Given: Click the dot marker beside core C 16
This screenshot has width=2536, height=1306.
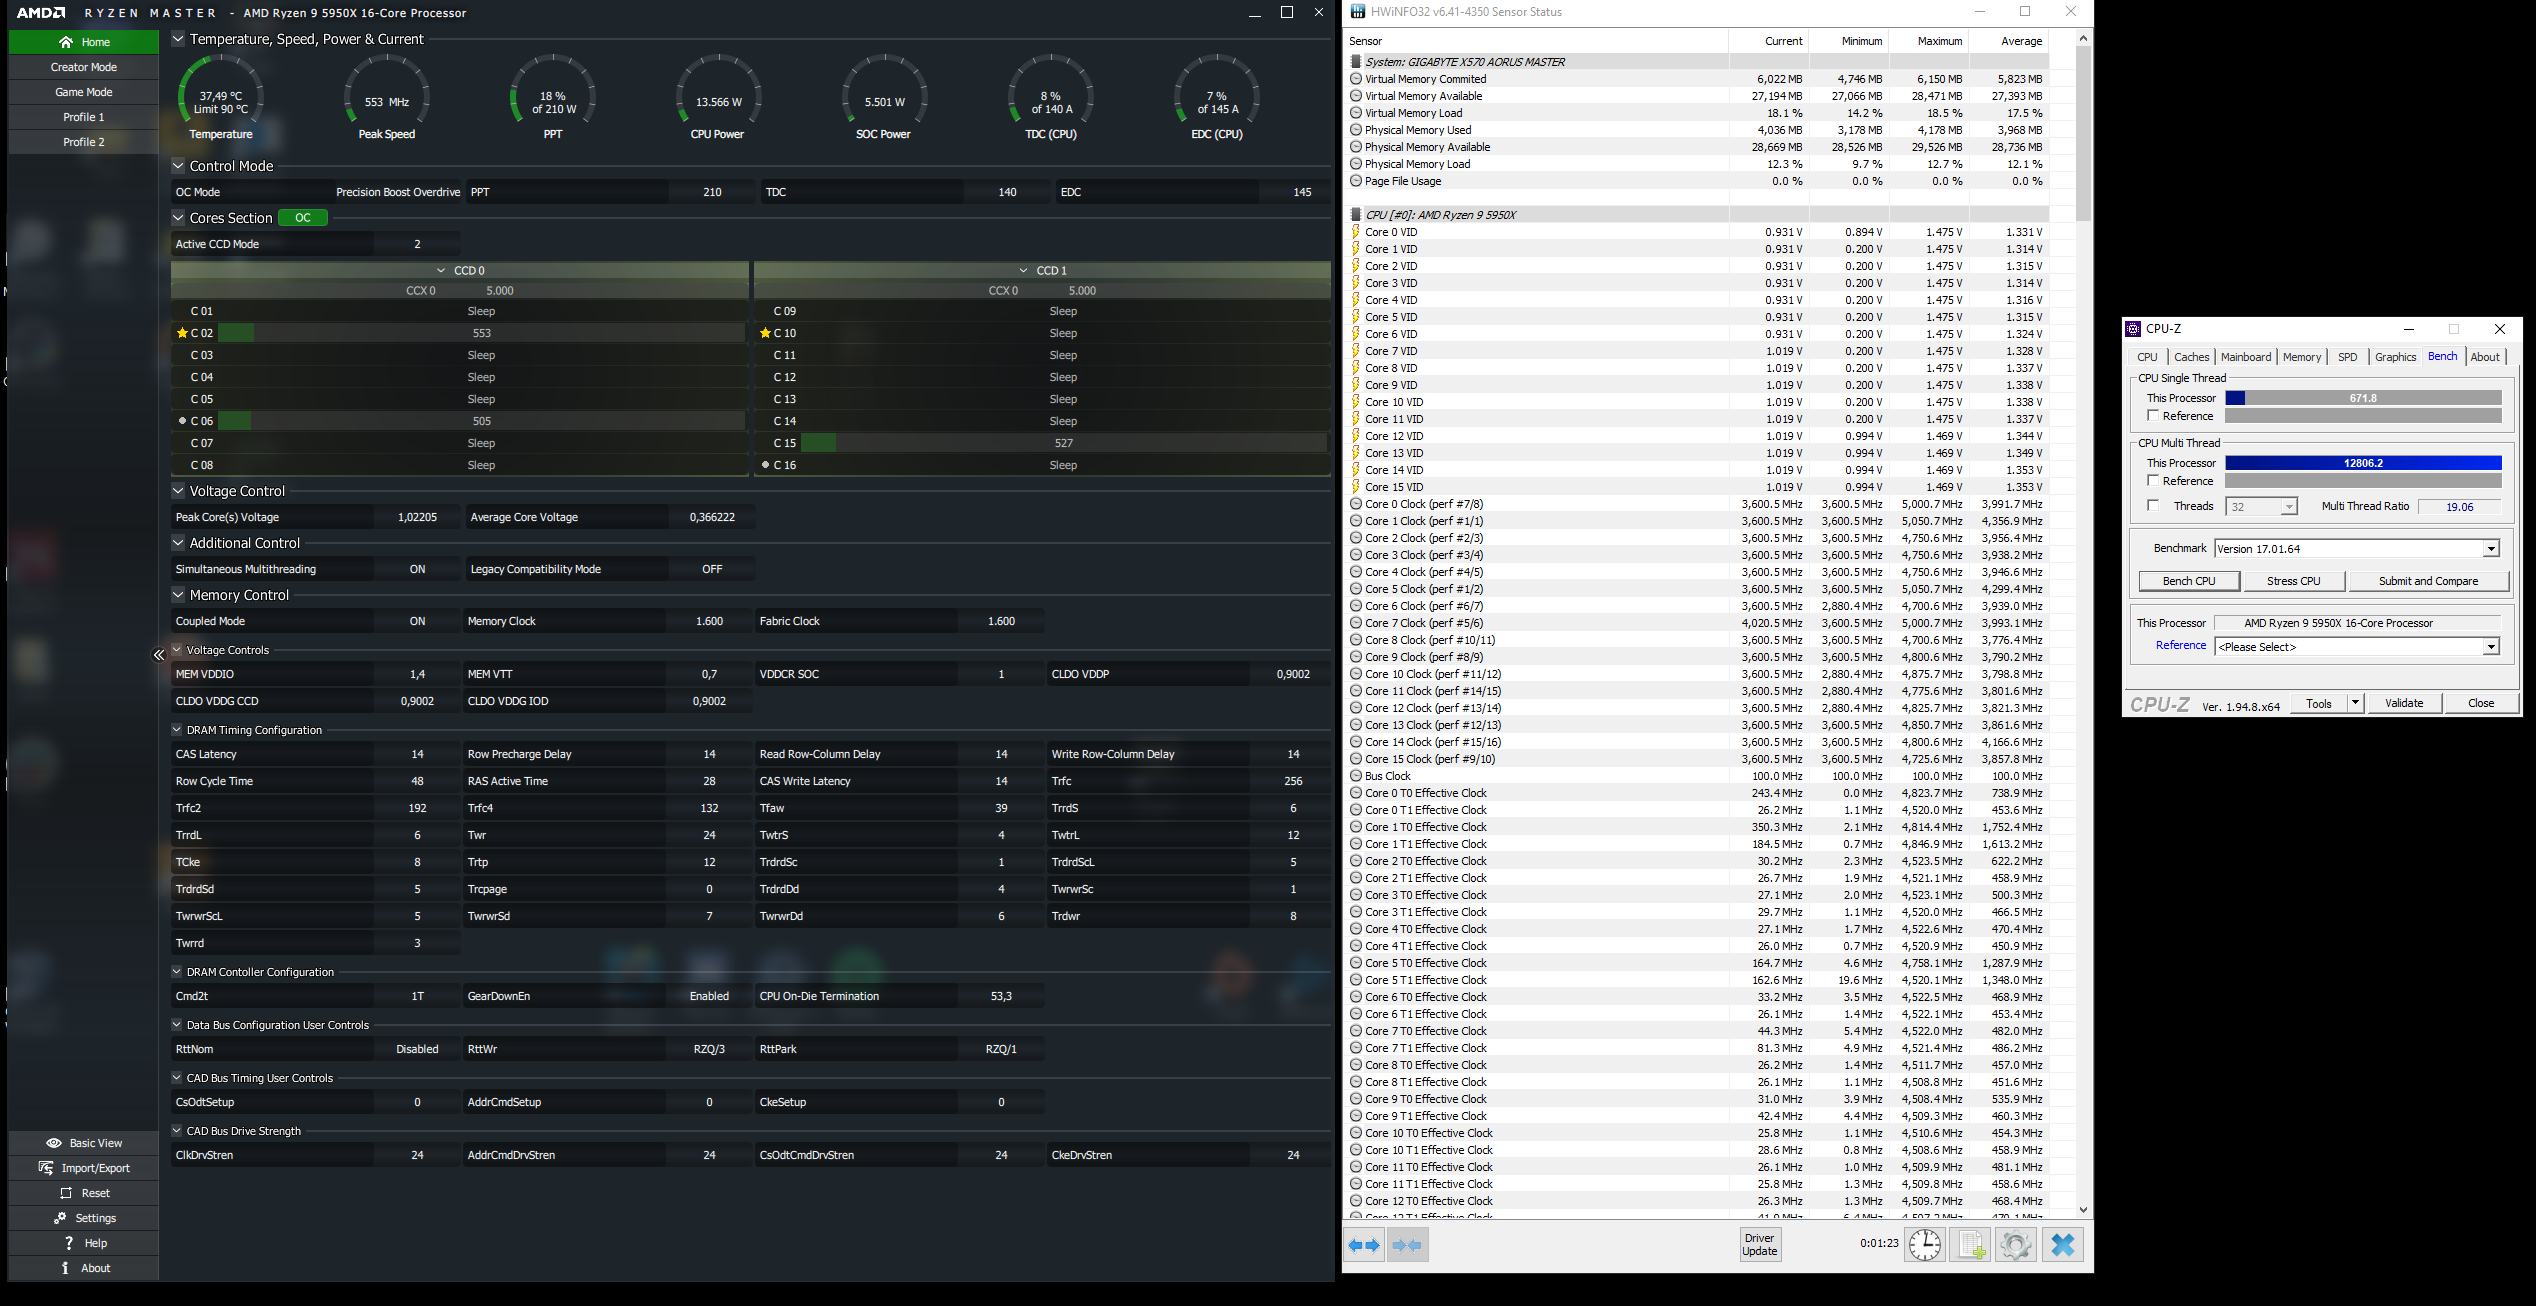Looking at the screenshot, I should [x=765, y=465].
